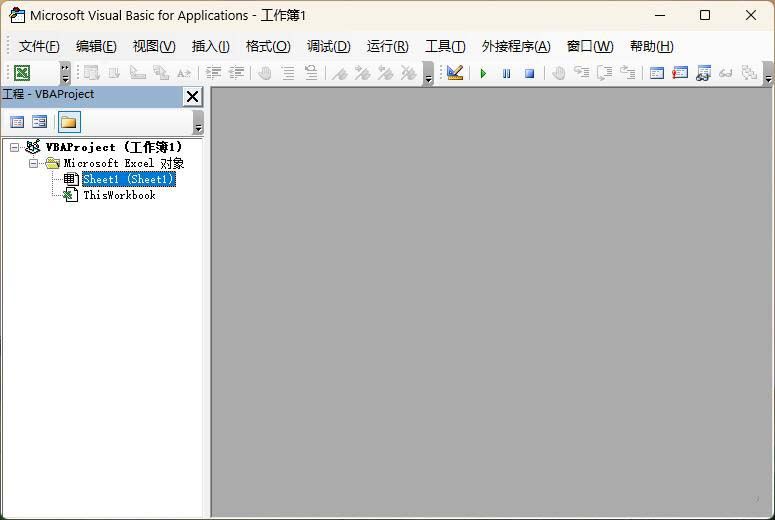This screenshot has width=775, height=520.
Task: Open 工具(T) menu
Action: coord(445,46)
